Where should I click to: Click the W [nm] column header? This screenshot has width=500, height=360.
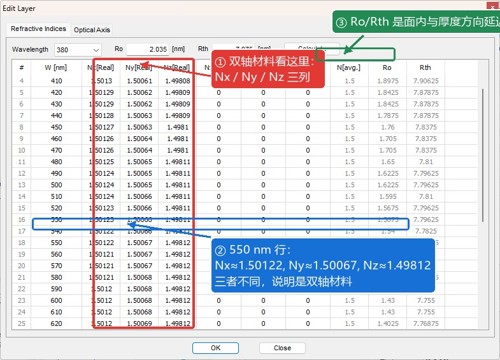(56, 68)
